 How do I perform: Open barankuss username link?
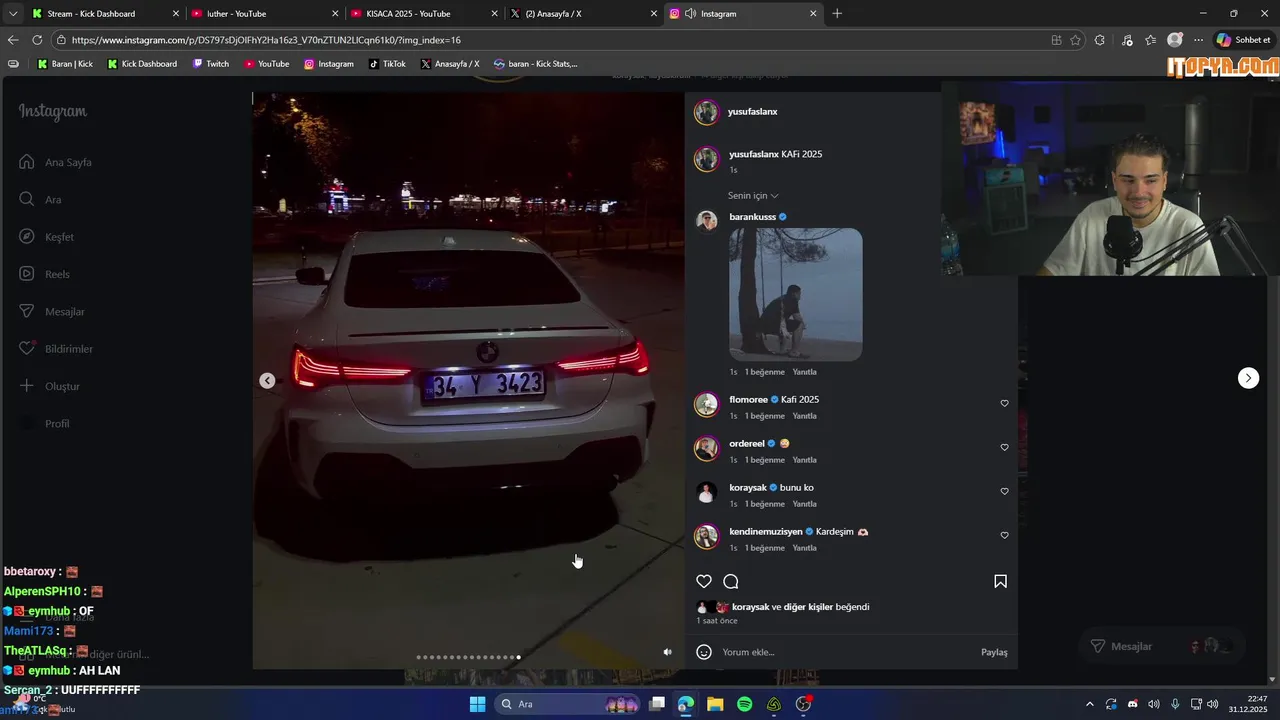point(752,217)
